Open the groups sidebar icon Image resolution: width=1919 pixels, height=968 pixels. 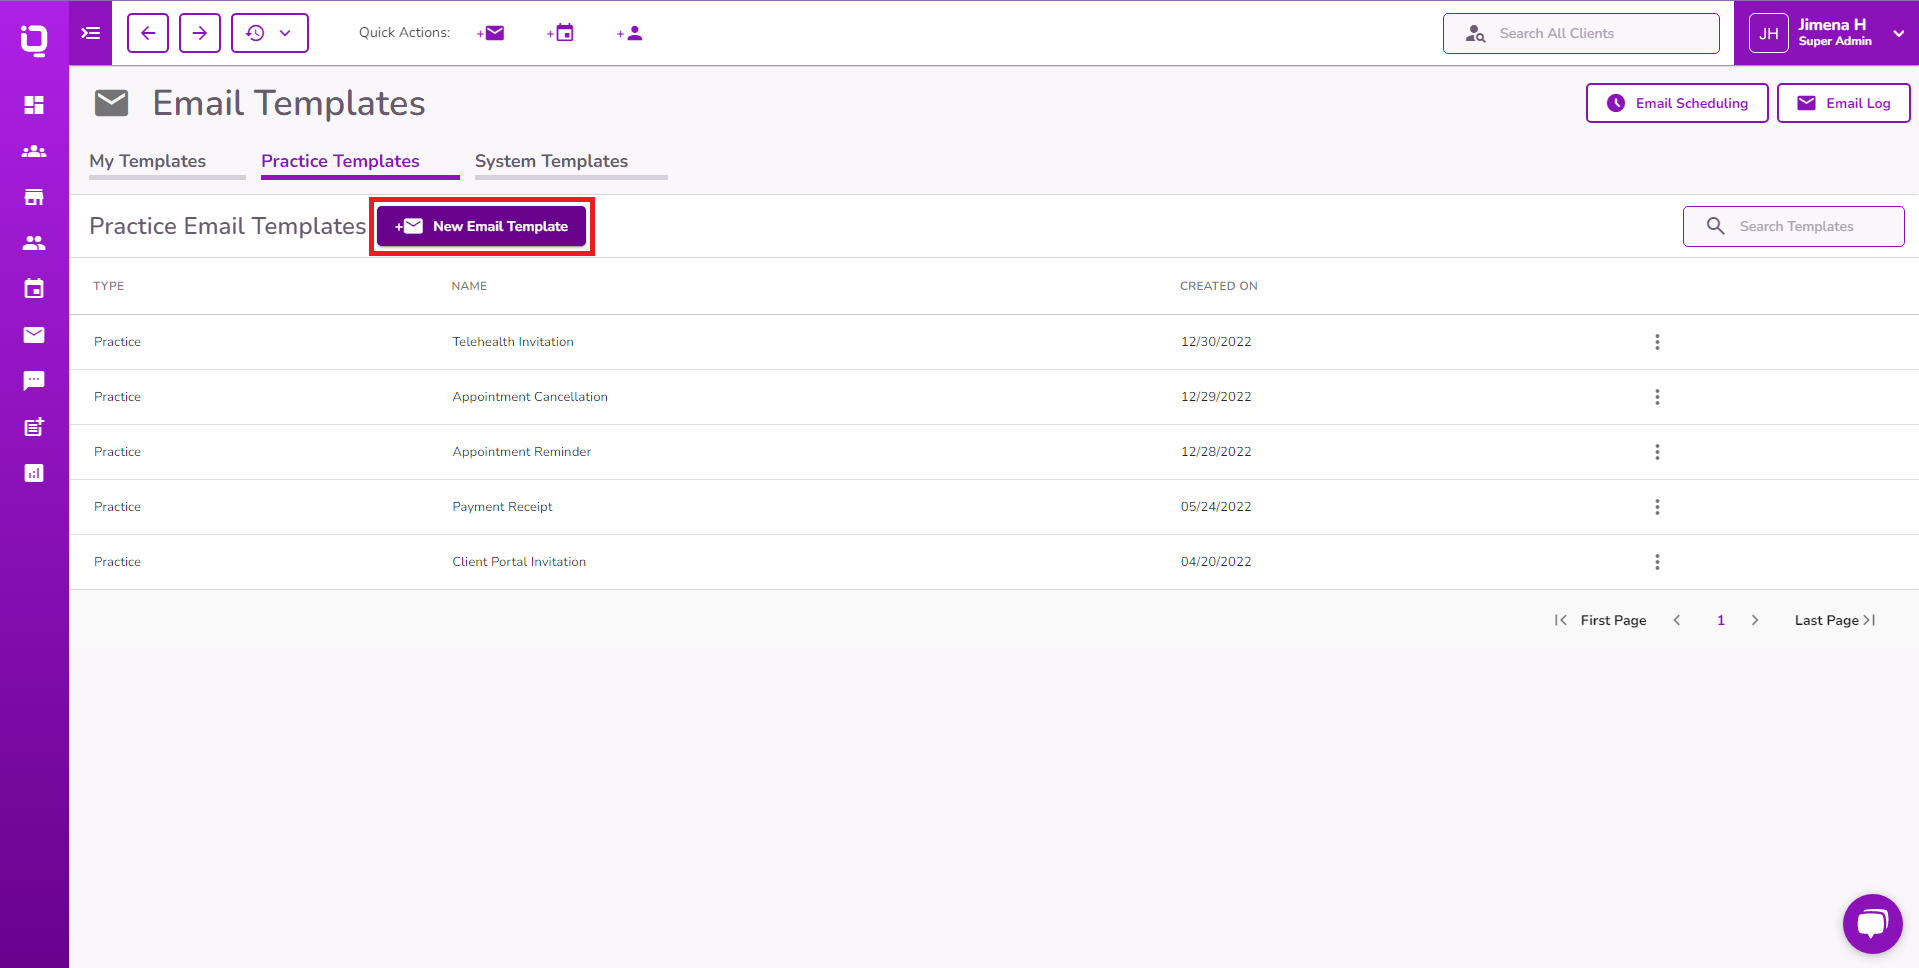pos(34,151)
